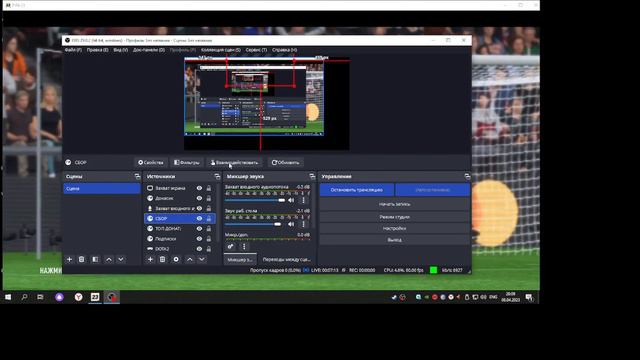Lock the СБОР source
Image resolution: width=640 pixels, height=360 pixels.
(x=209, y=218)
